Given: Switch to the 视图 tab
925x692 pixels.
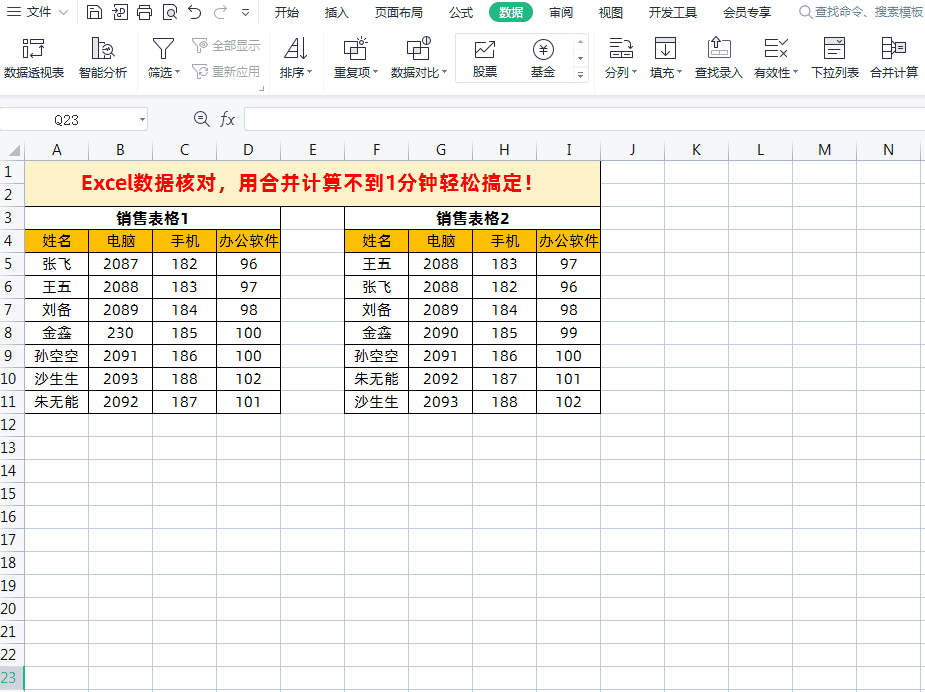Looking at the screenshot, I should click(x=611, y=12).
